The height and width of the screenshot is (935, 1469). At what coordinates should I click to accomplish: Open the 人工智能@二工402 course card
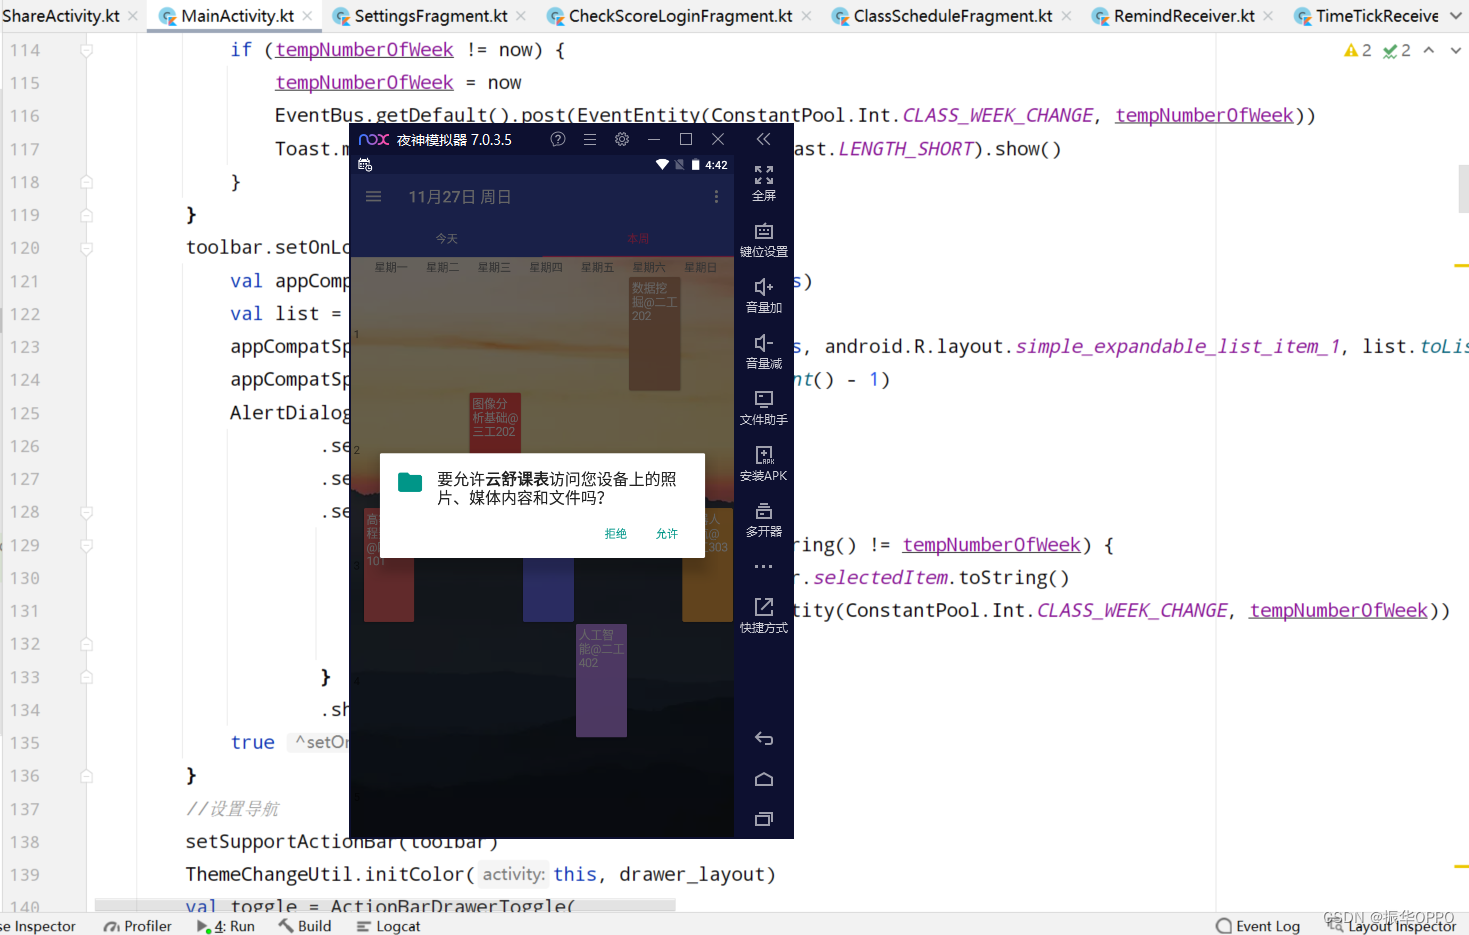[602, 680]
